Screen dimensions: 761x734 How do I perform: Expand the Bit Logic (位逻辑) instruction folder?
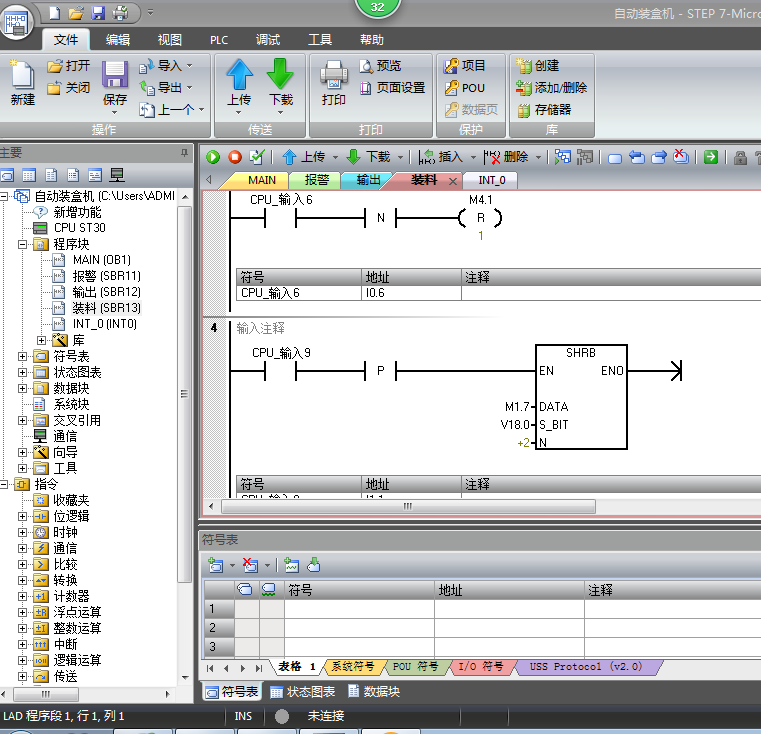pyautogui.click(x=23, y=516)
